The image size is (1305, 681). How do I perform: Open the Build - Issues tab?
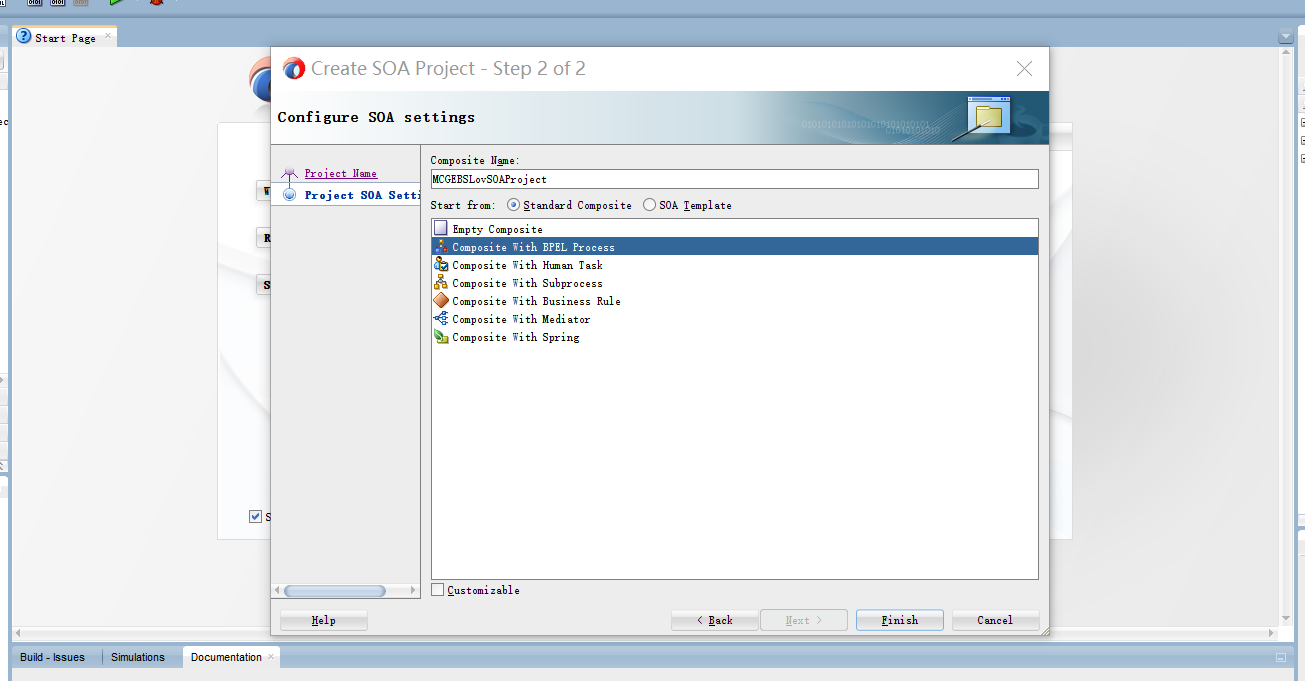52,657
